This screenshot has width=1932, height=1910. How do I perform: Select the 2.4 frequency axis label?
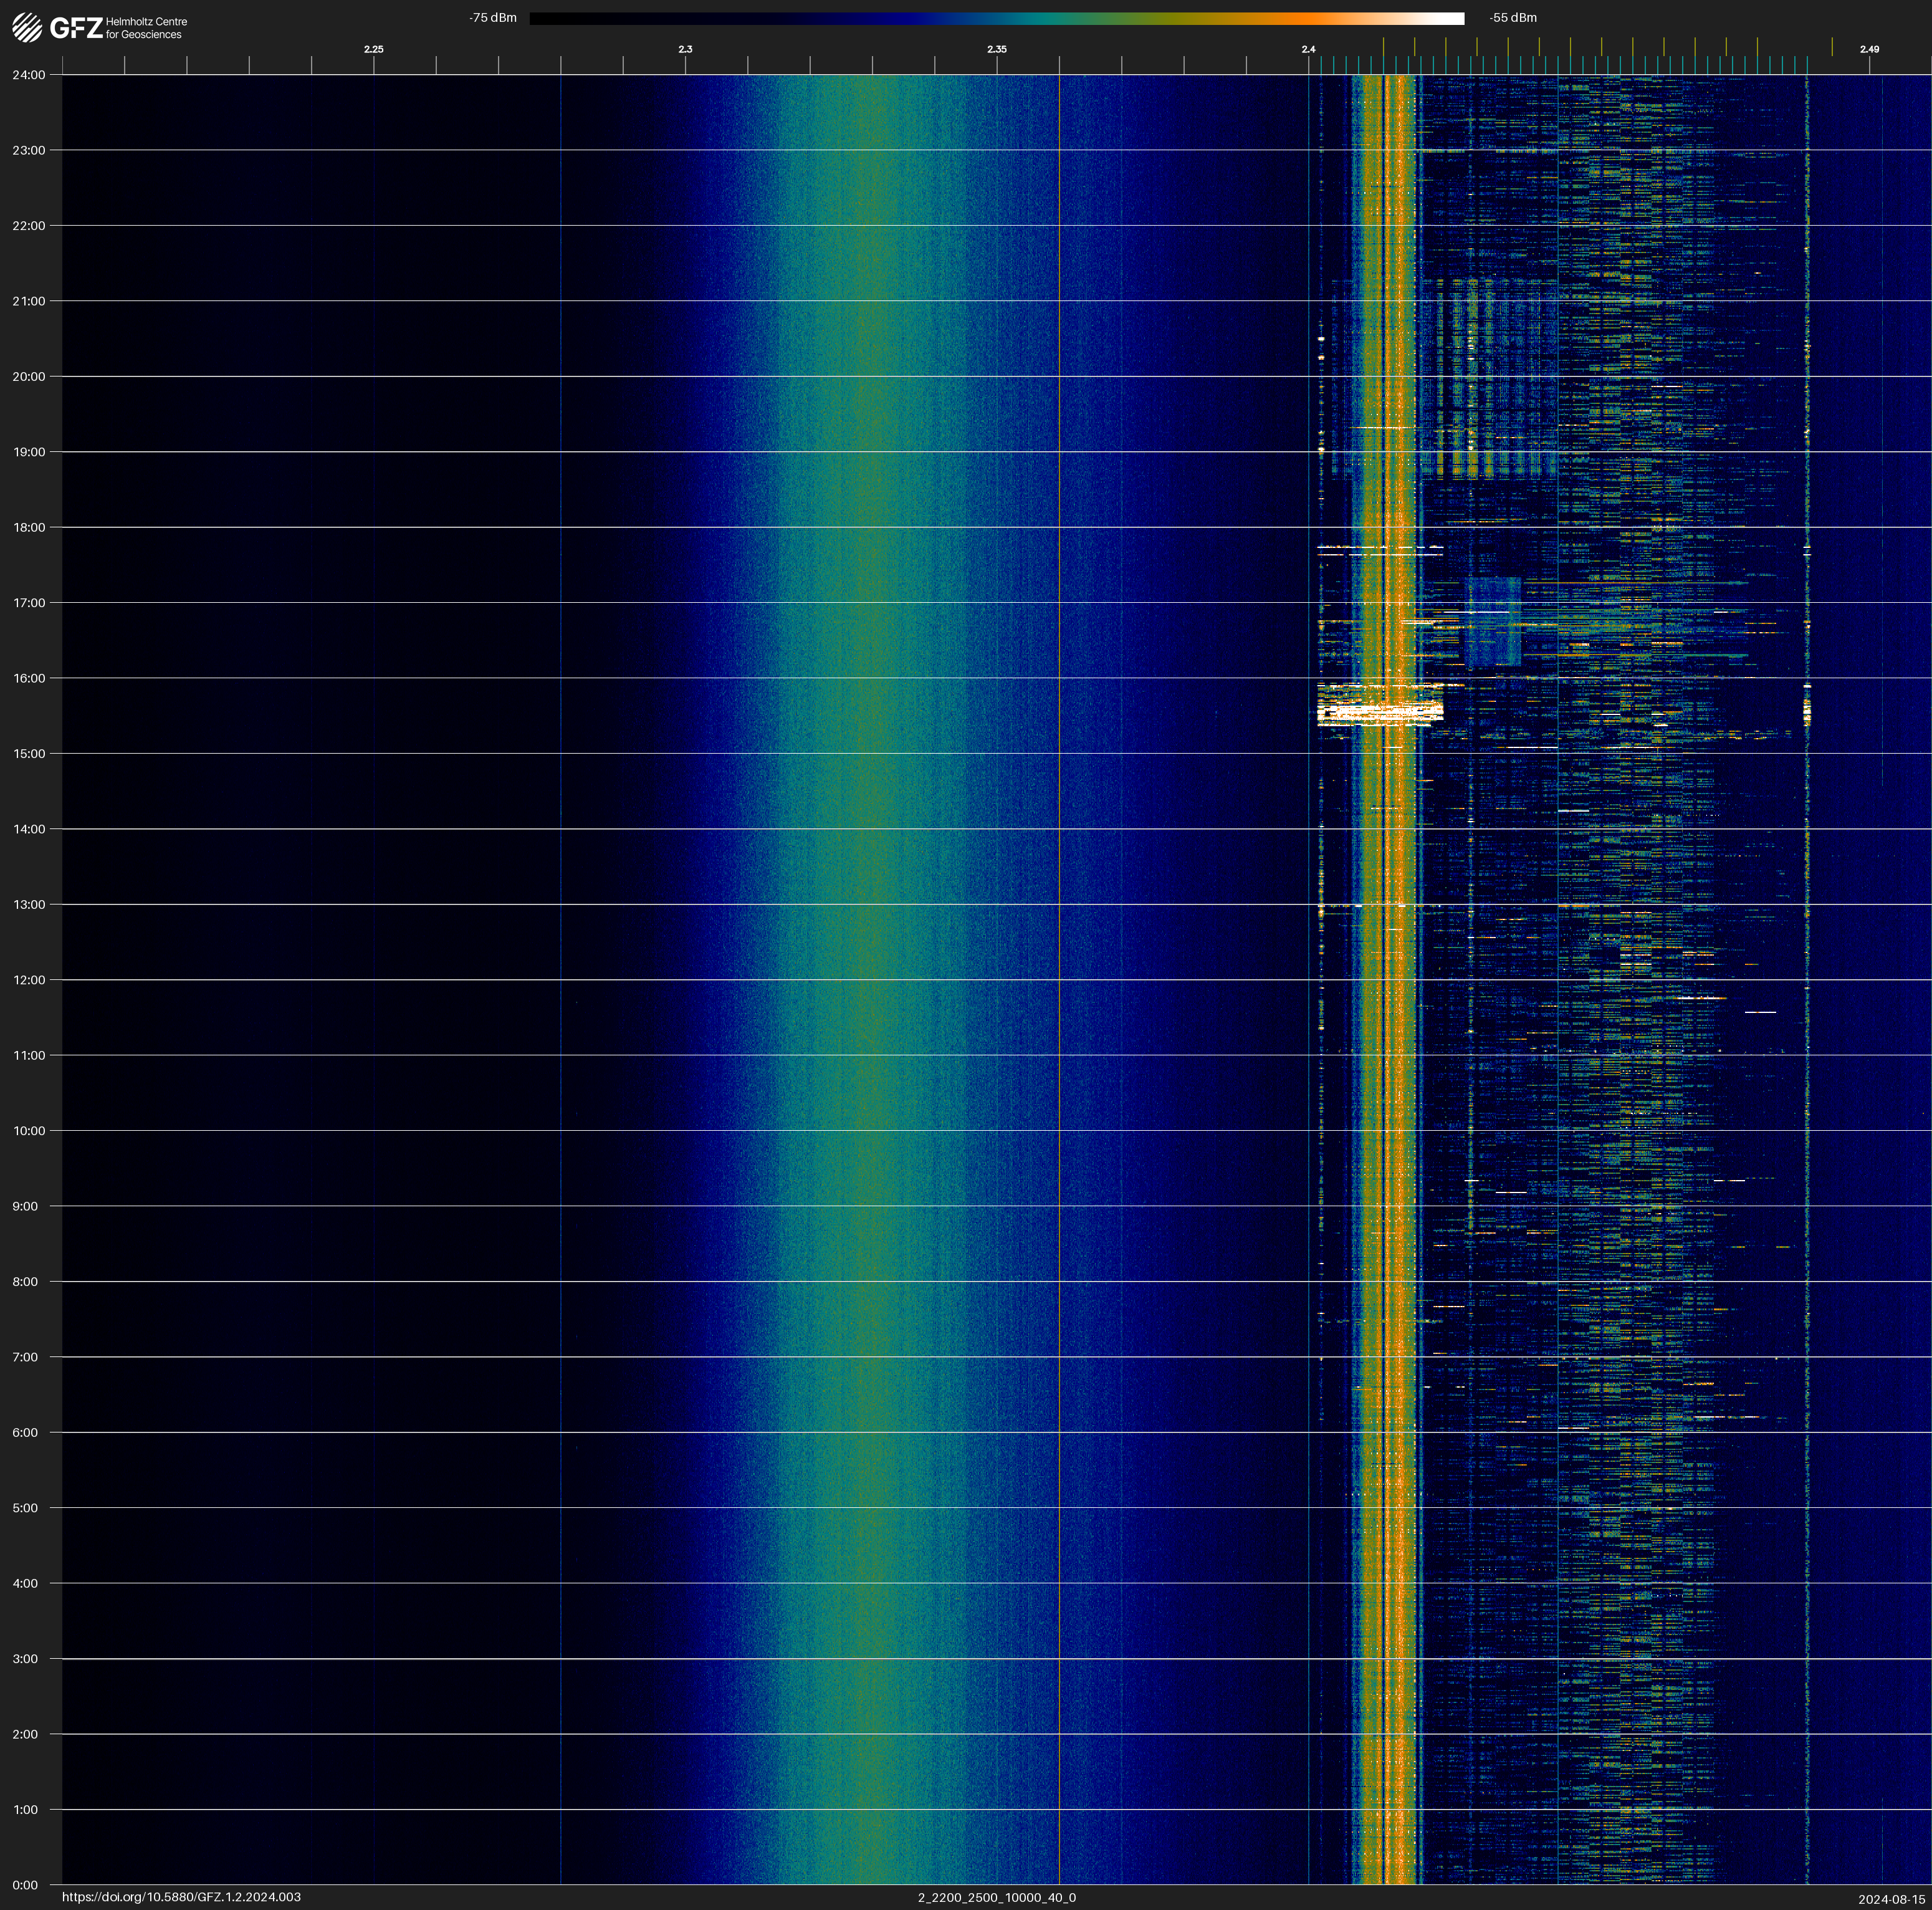(x=1308, y=49)
